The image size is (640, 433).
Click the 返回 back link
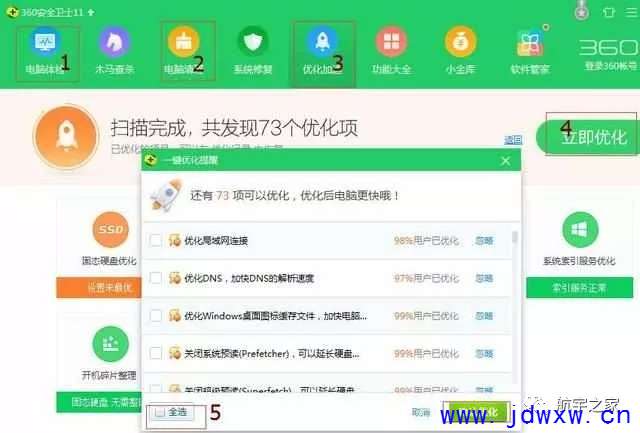click(513, 140)
